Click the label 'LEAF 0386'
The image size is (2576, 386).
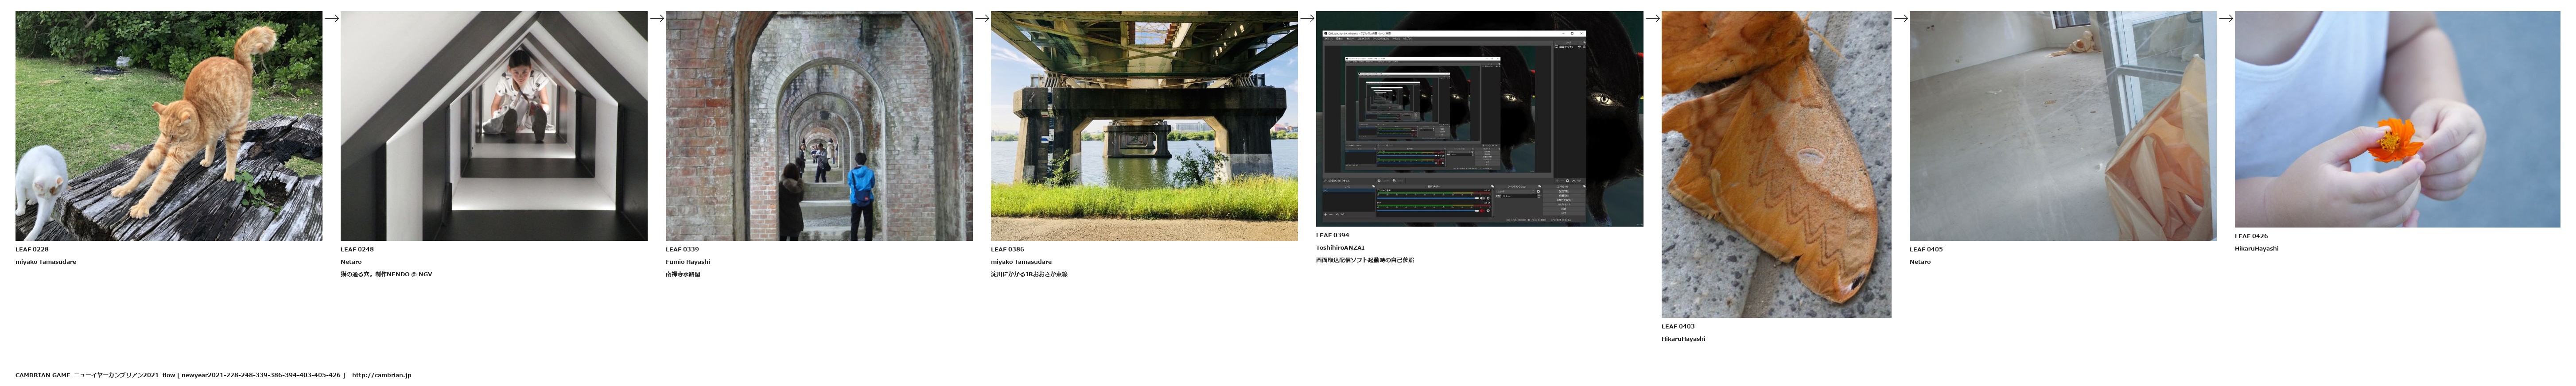click(1007, 250)
